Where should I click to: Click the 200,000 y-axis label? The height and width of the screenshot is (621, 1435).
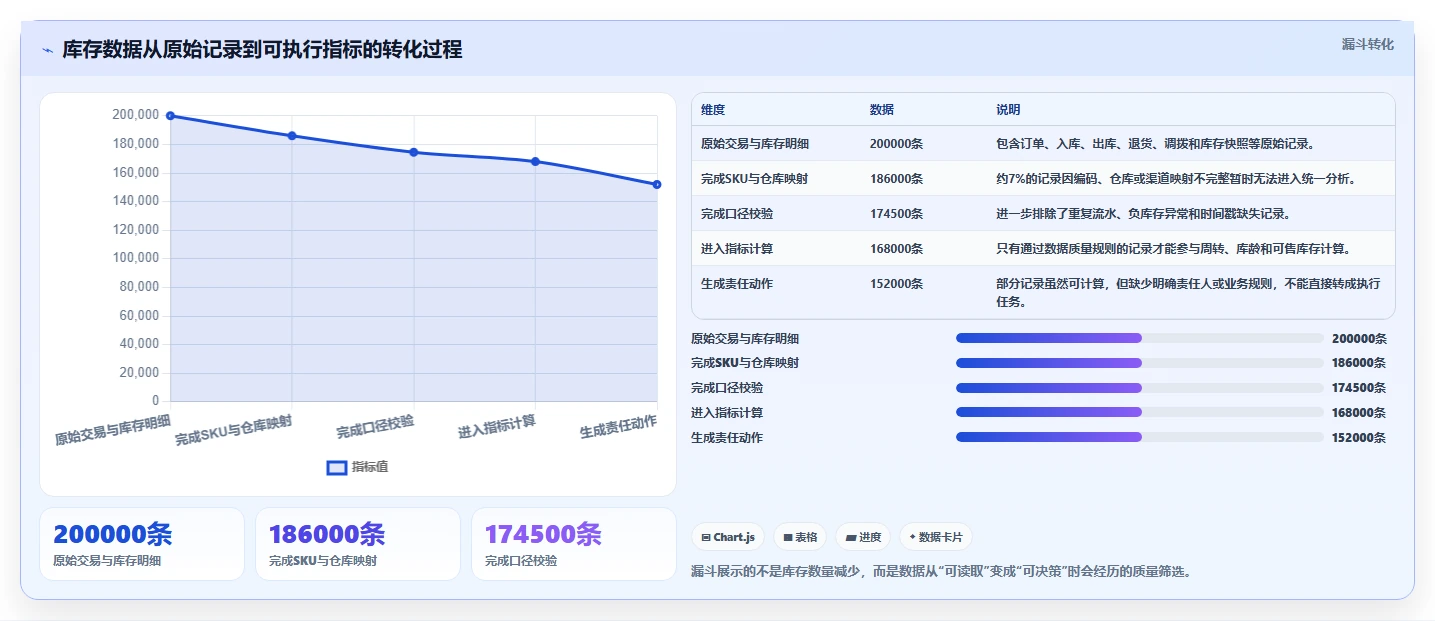click(x=136, y=115)
